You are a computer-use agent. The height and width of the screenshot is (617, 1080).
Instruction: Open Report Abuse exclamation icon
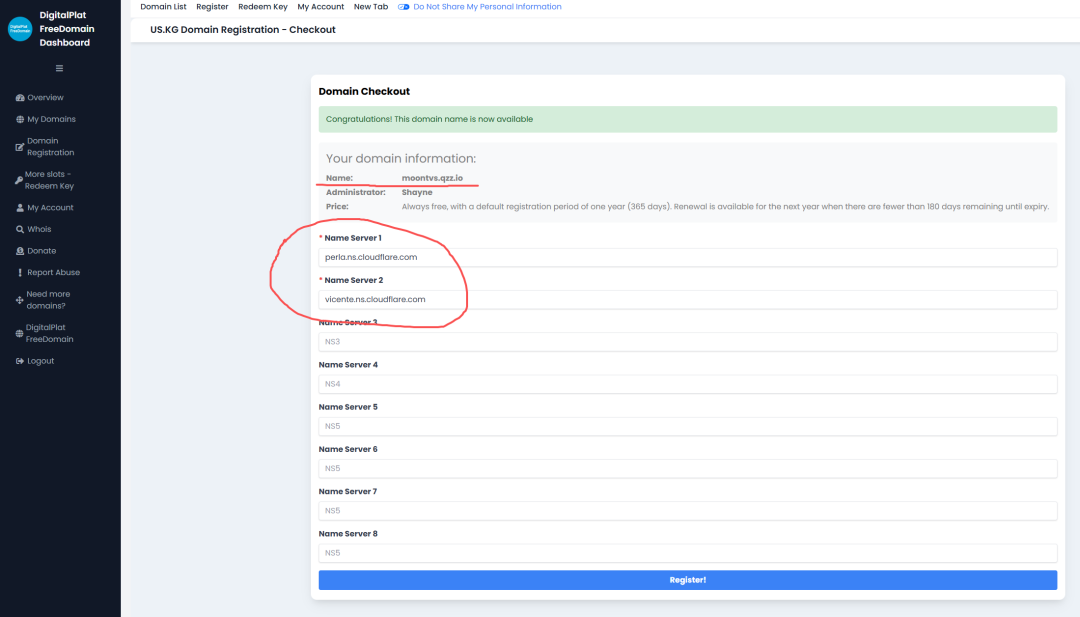[20, 273]
